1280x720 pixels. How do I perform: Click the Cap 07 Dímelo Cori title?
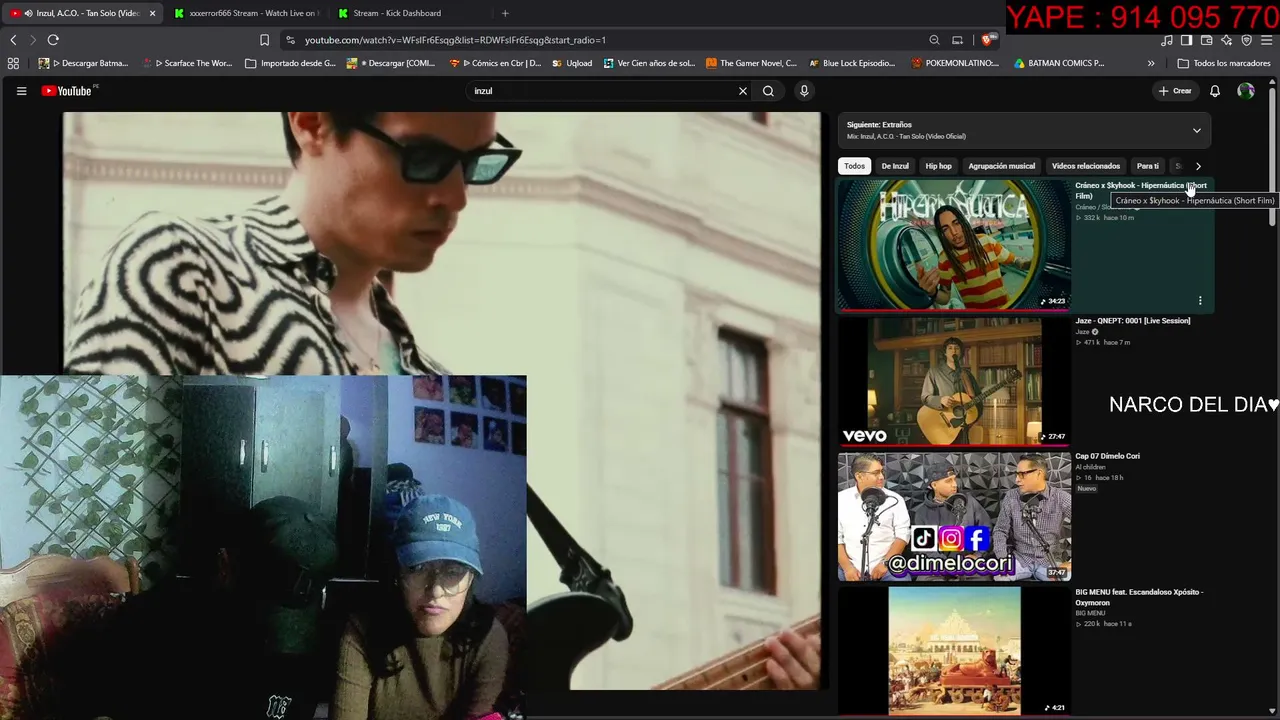(x=1107, y=456)
